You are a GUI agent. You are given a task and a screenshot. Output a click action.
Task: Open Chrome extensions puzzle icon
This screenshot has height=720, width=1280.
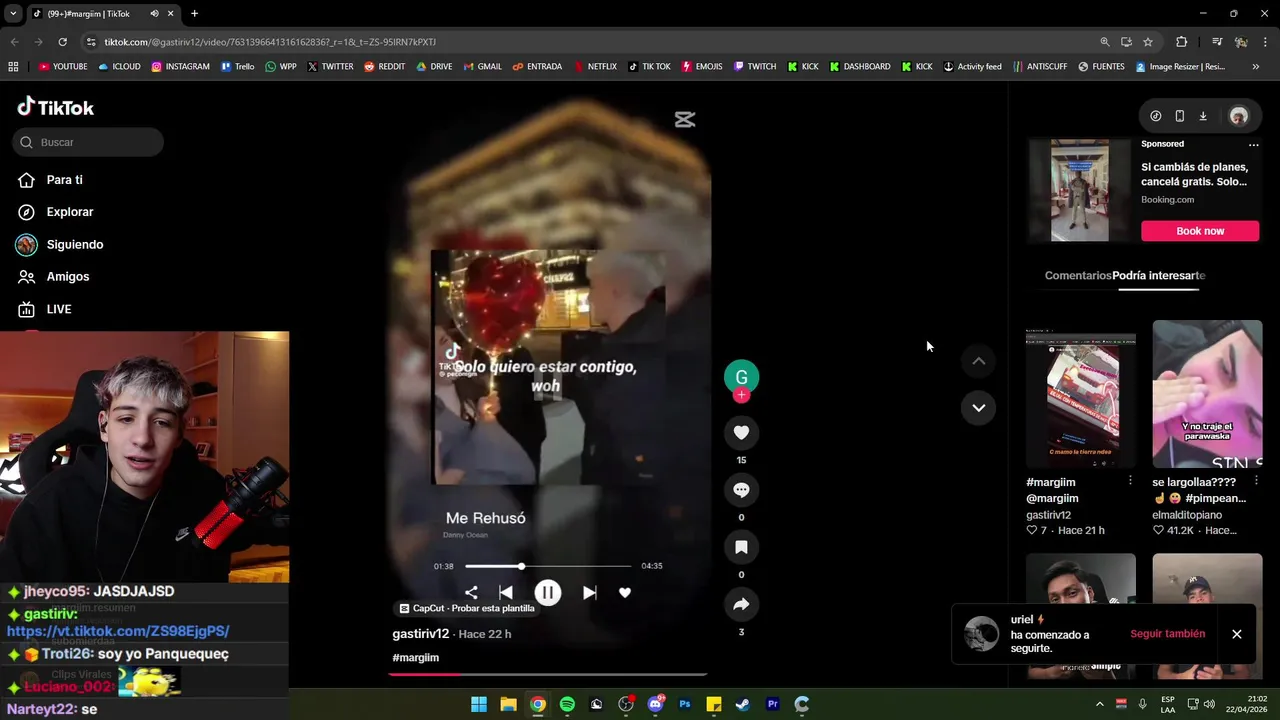point(1181,42)
